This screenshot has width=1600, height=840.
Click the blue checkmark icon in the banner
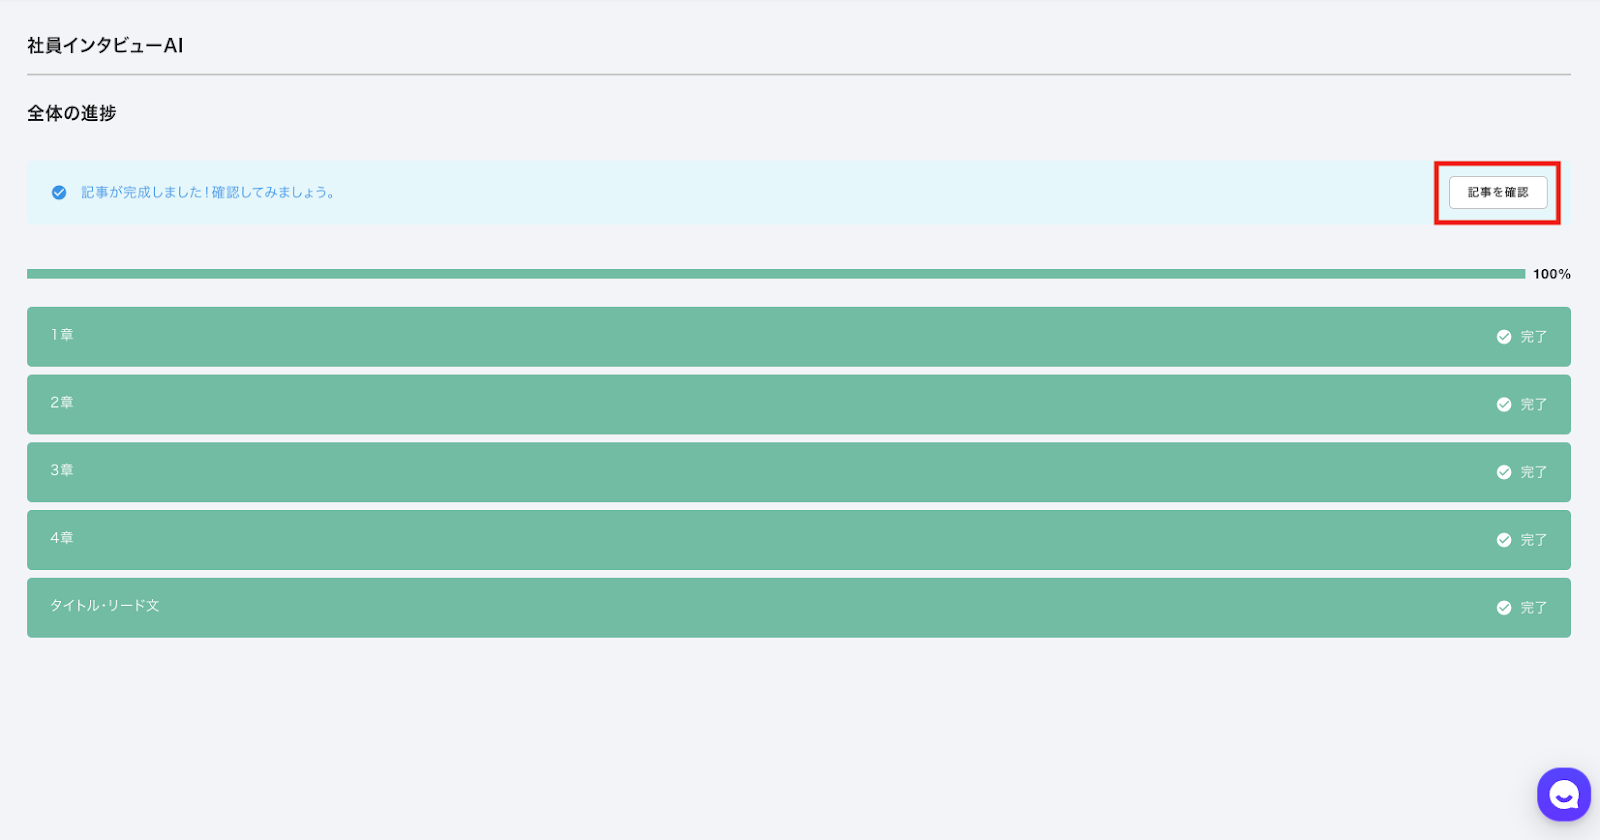(x=59, y=192)
